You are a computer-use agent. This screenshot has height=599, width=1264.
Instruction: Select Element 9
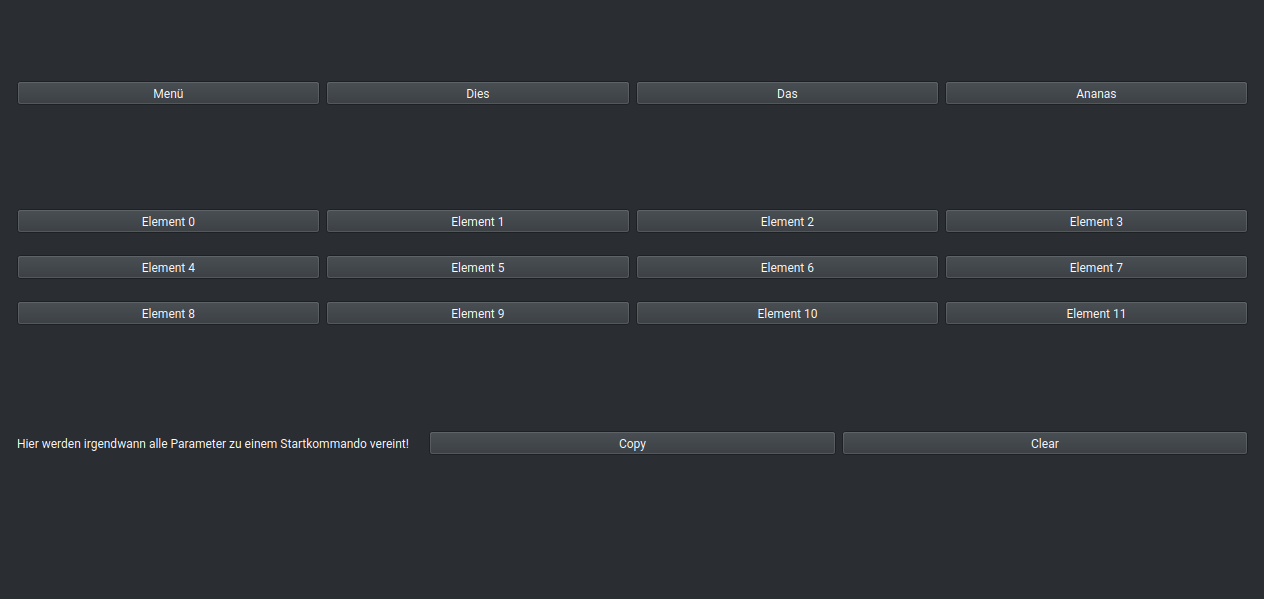tap(477, 313)
